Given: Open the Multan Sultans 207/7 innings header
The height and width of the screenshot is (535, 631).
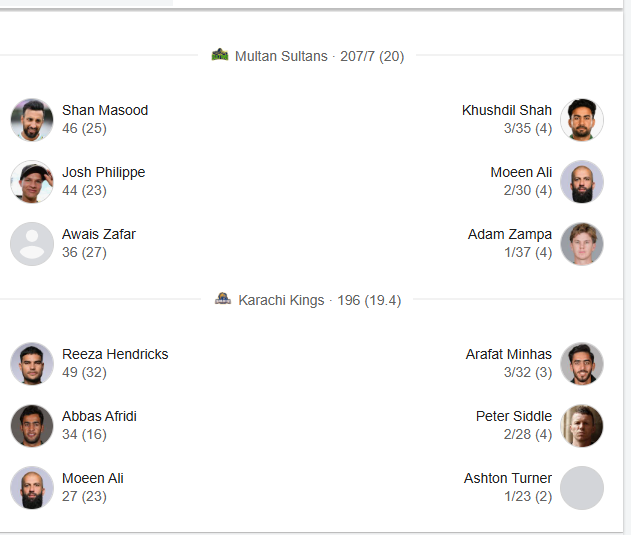Looking at the screenshot, I should click(319, 56).
